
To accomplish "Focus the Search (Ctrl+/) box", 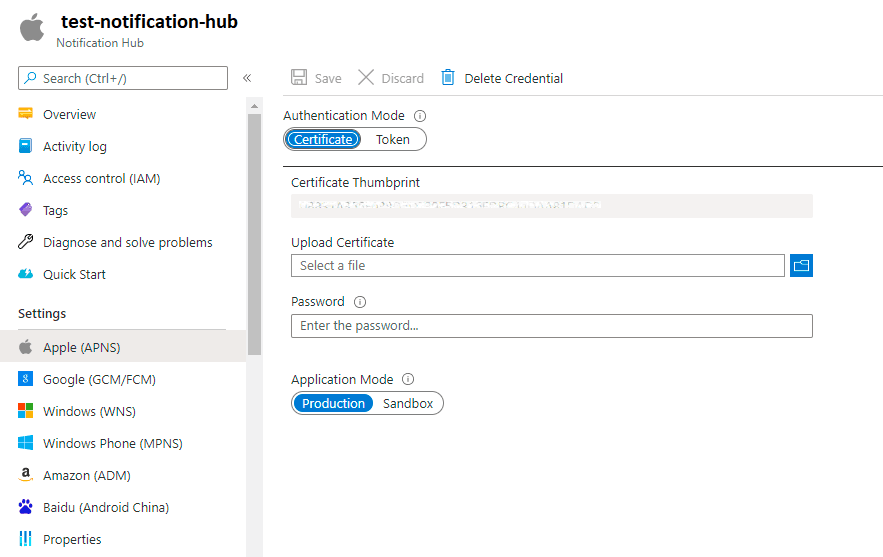I will [x=123, y=78].
